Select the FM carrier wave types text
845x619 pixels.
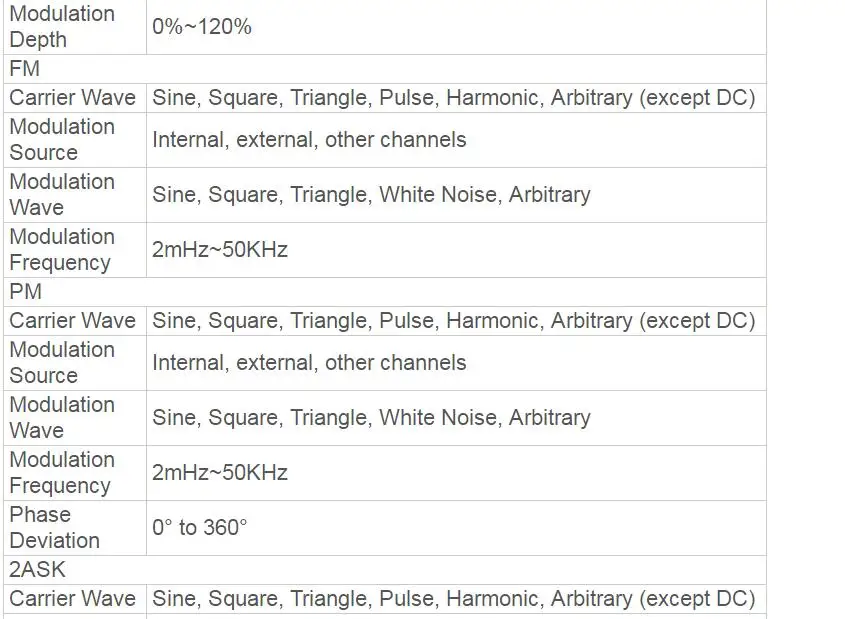(x=453, y=98)
